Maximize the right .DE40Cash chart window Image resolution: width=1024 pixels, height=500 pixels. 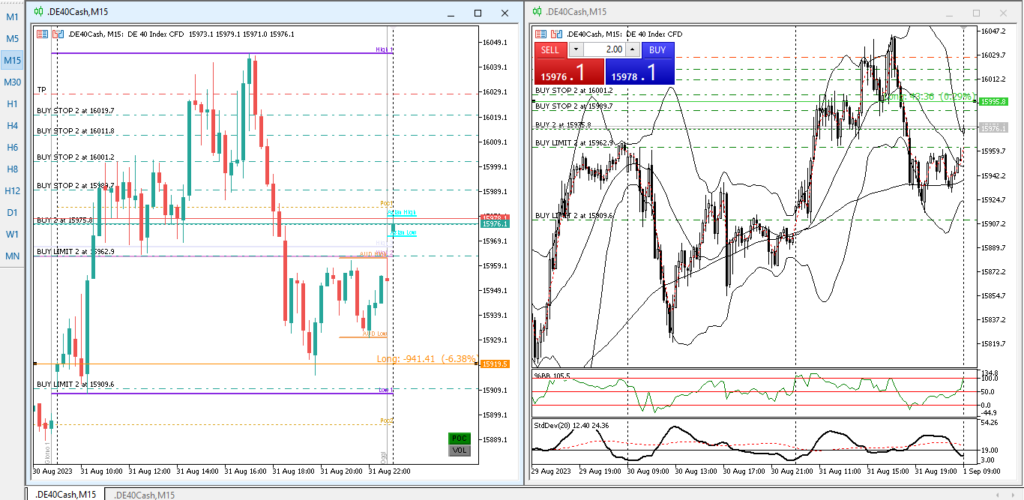pyautogui.click(x=976, y=13)
